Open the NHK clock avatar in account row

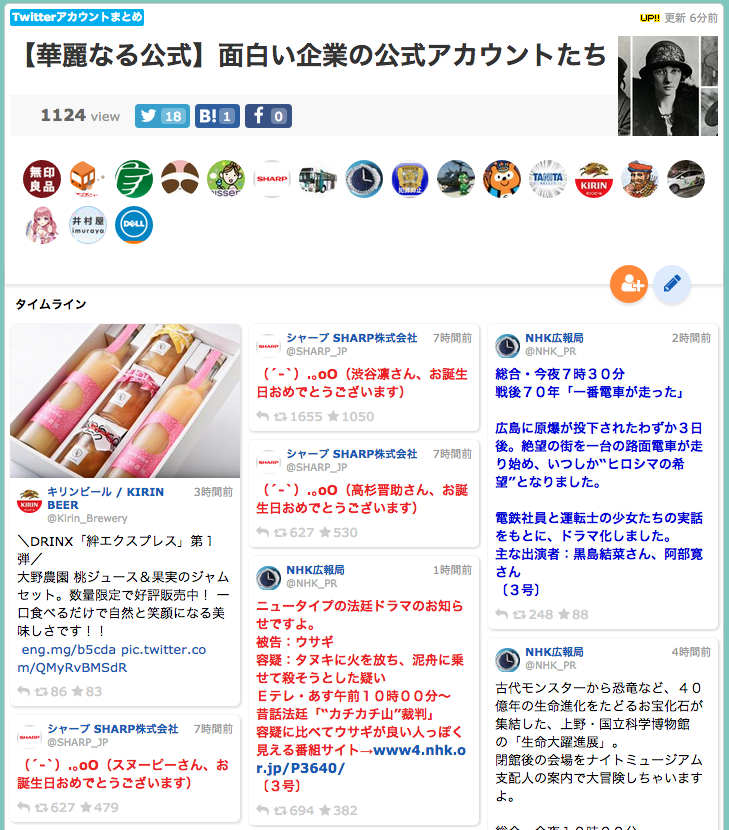[364, 179]
